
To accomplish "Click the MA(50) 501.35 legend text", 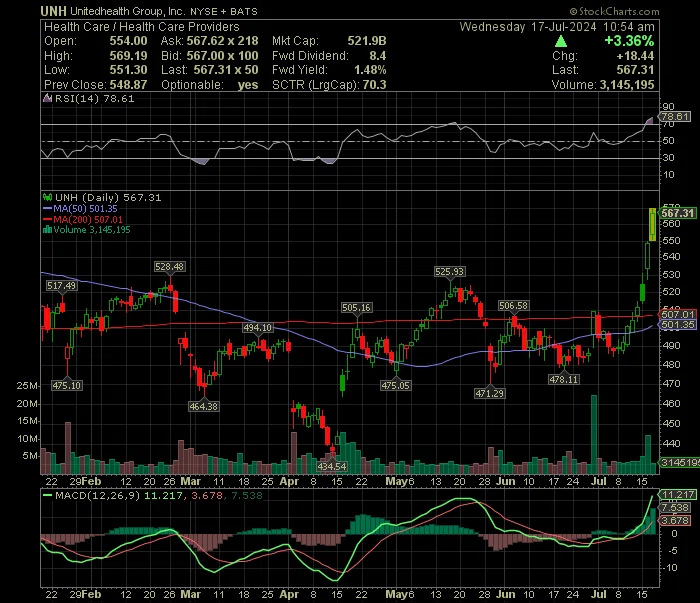I will pyautogui.click(x=85, y=208).
